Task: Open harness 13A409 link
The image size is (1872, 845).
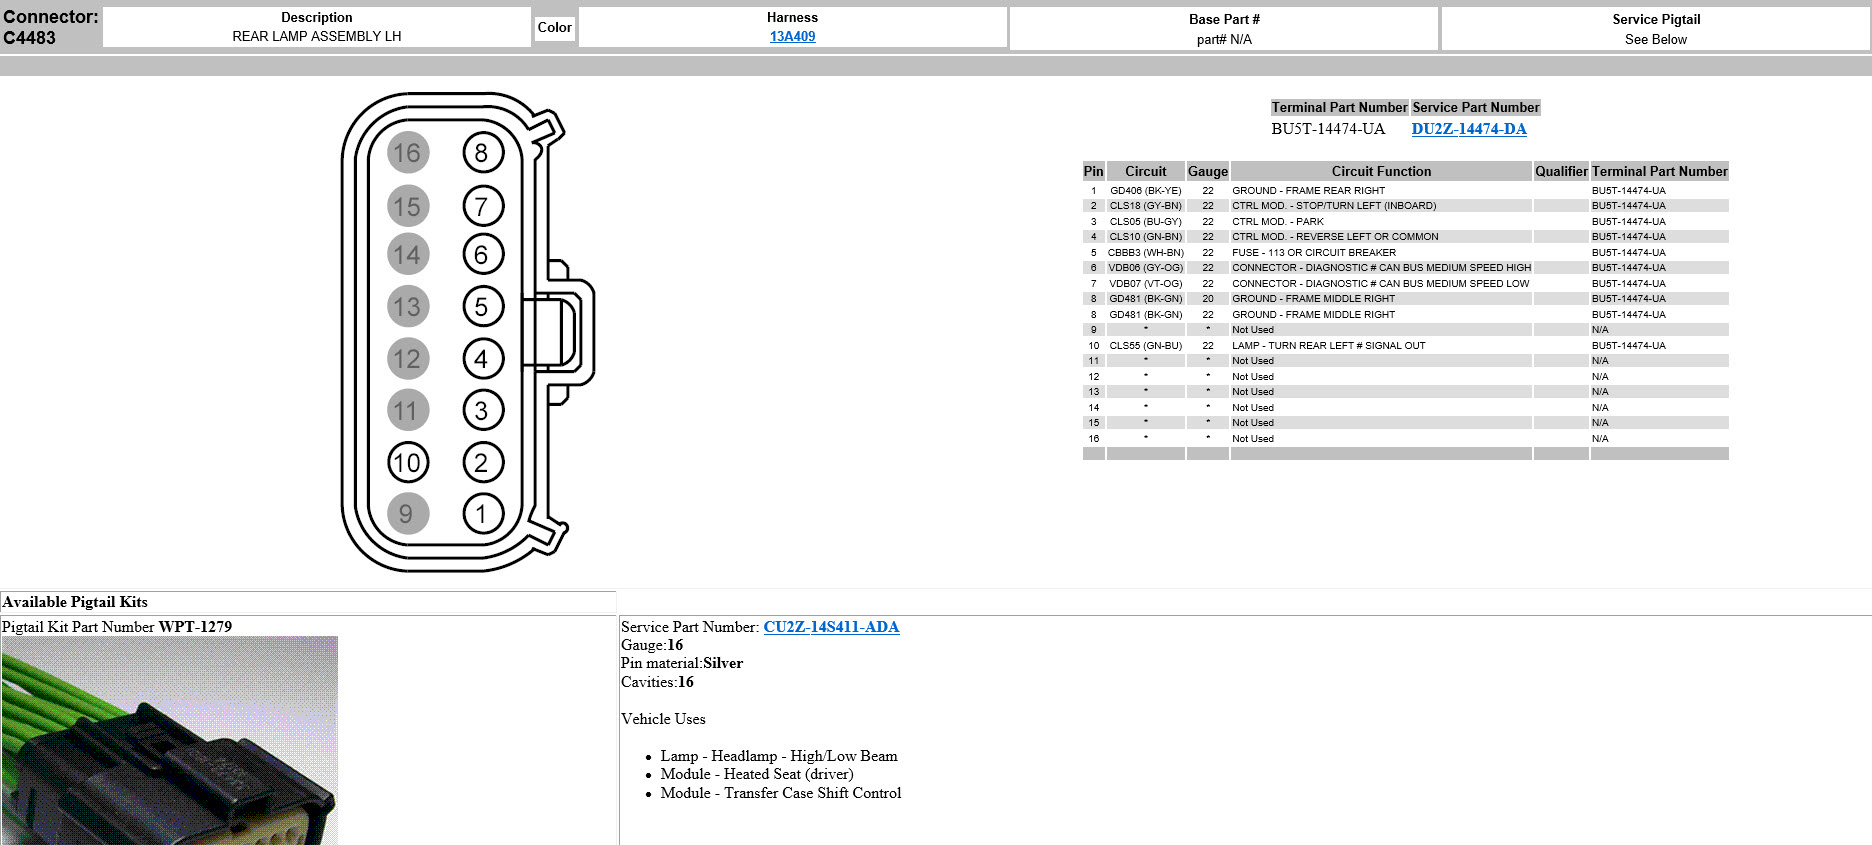Action: (x=792, y=36)
